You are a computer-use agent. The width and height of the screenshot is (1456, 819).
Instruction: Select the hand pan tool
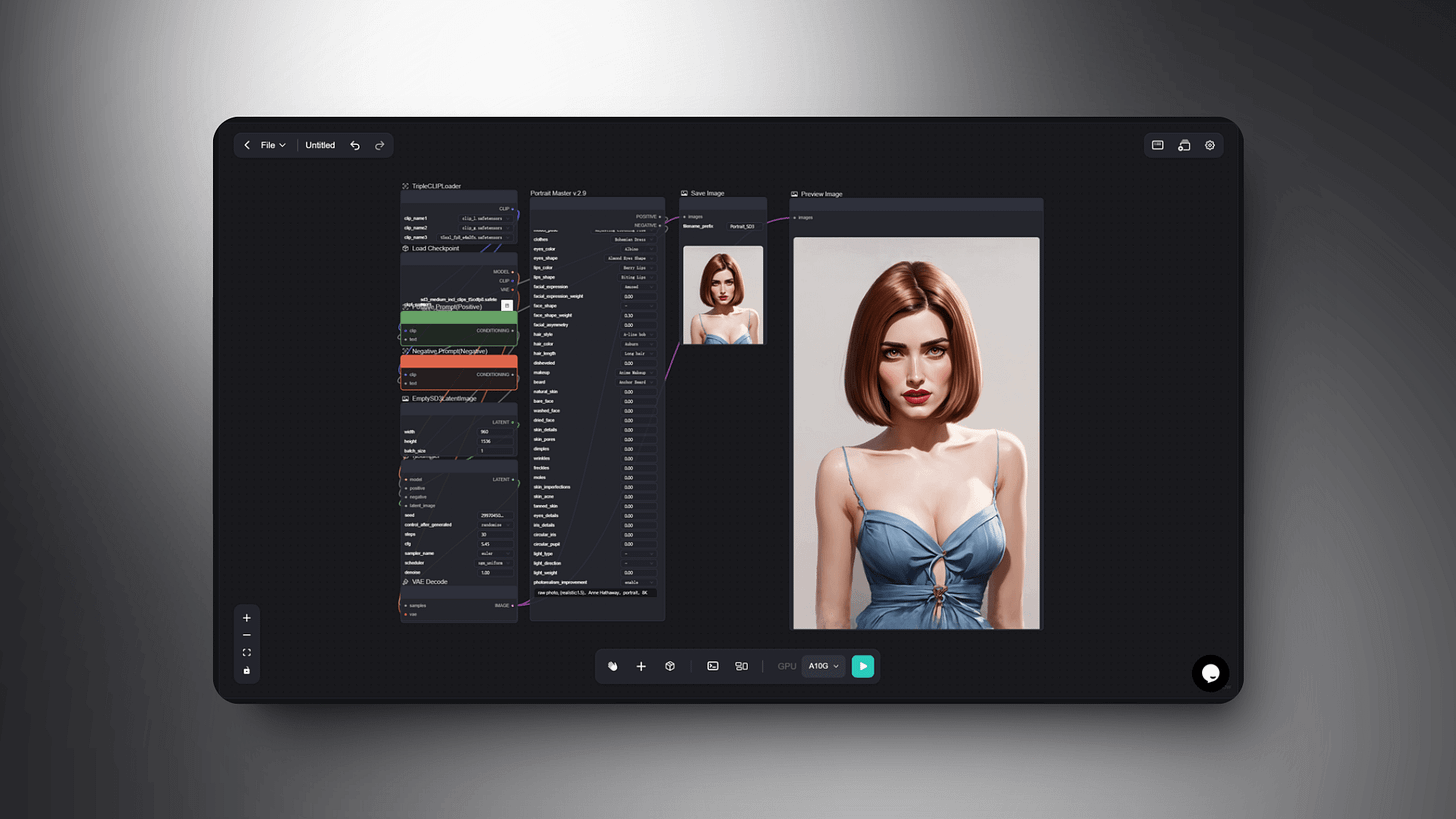tap(613, 666)
